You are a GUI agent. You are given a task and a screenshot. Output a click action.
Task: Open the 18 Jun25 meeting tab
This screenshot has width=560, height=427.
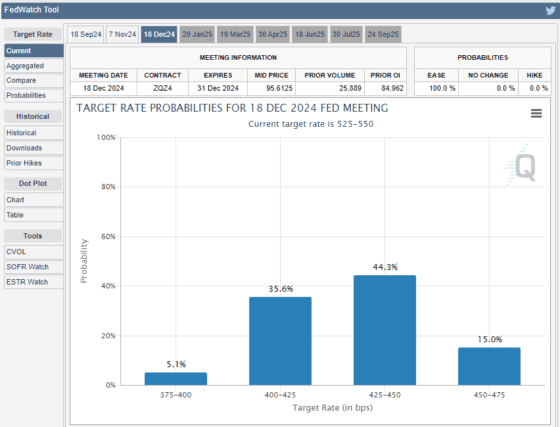tap(310, 34)
